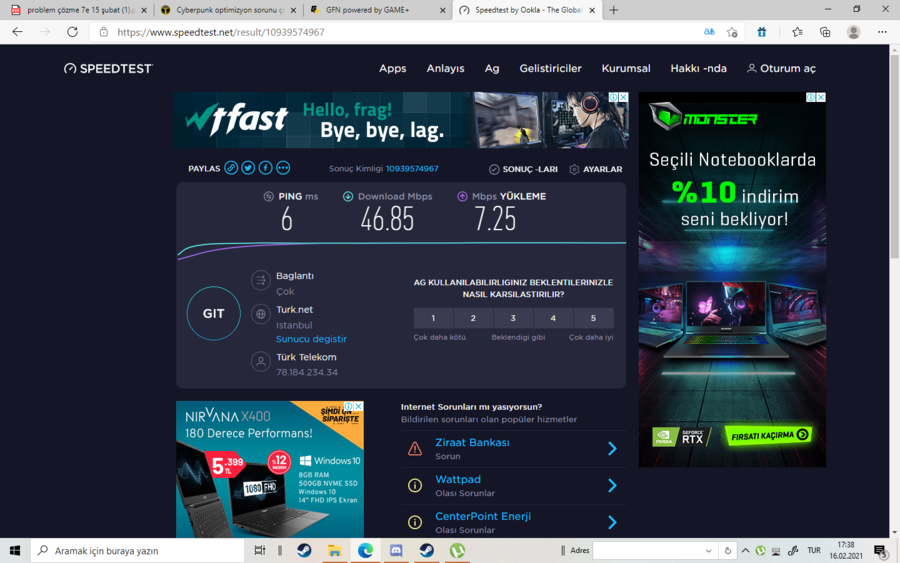This screenshot has height=563, width=900.
Task: Open SONUÇ-LARI results history
Action: click(x=523, y=169)
